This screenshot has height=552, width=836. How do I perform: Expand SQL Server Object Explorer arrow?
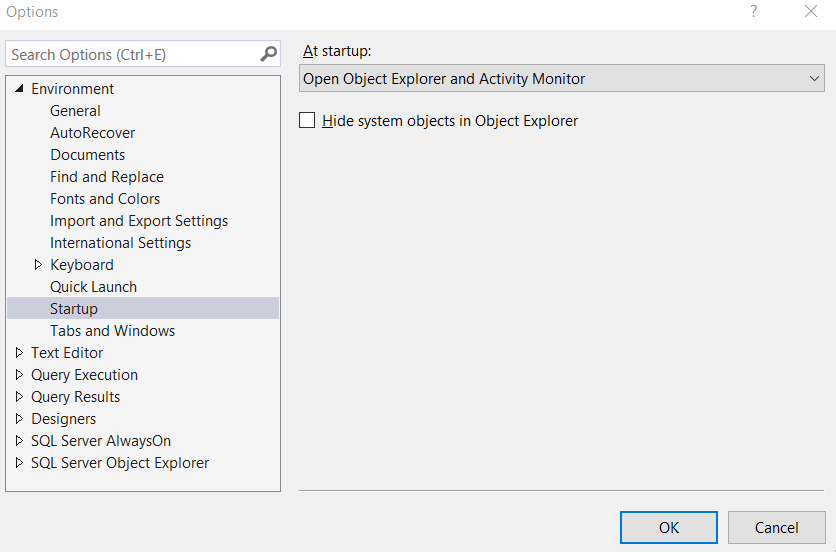tap(19, 463)
